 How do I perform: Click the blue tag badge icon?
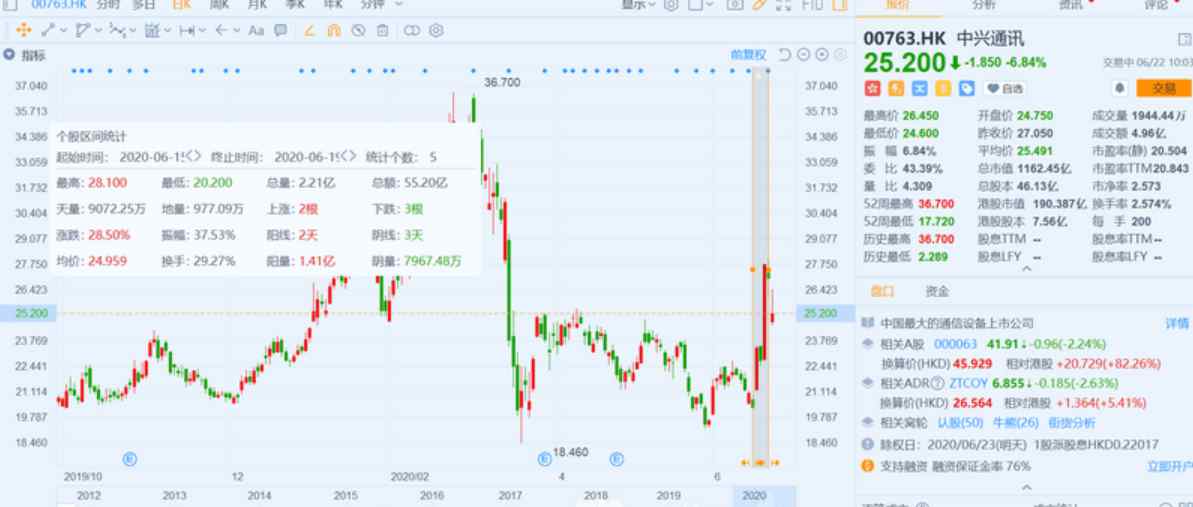(967, 88)
